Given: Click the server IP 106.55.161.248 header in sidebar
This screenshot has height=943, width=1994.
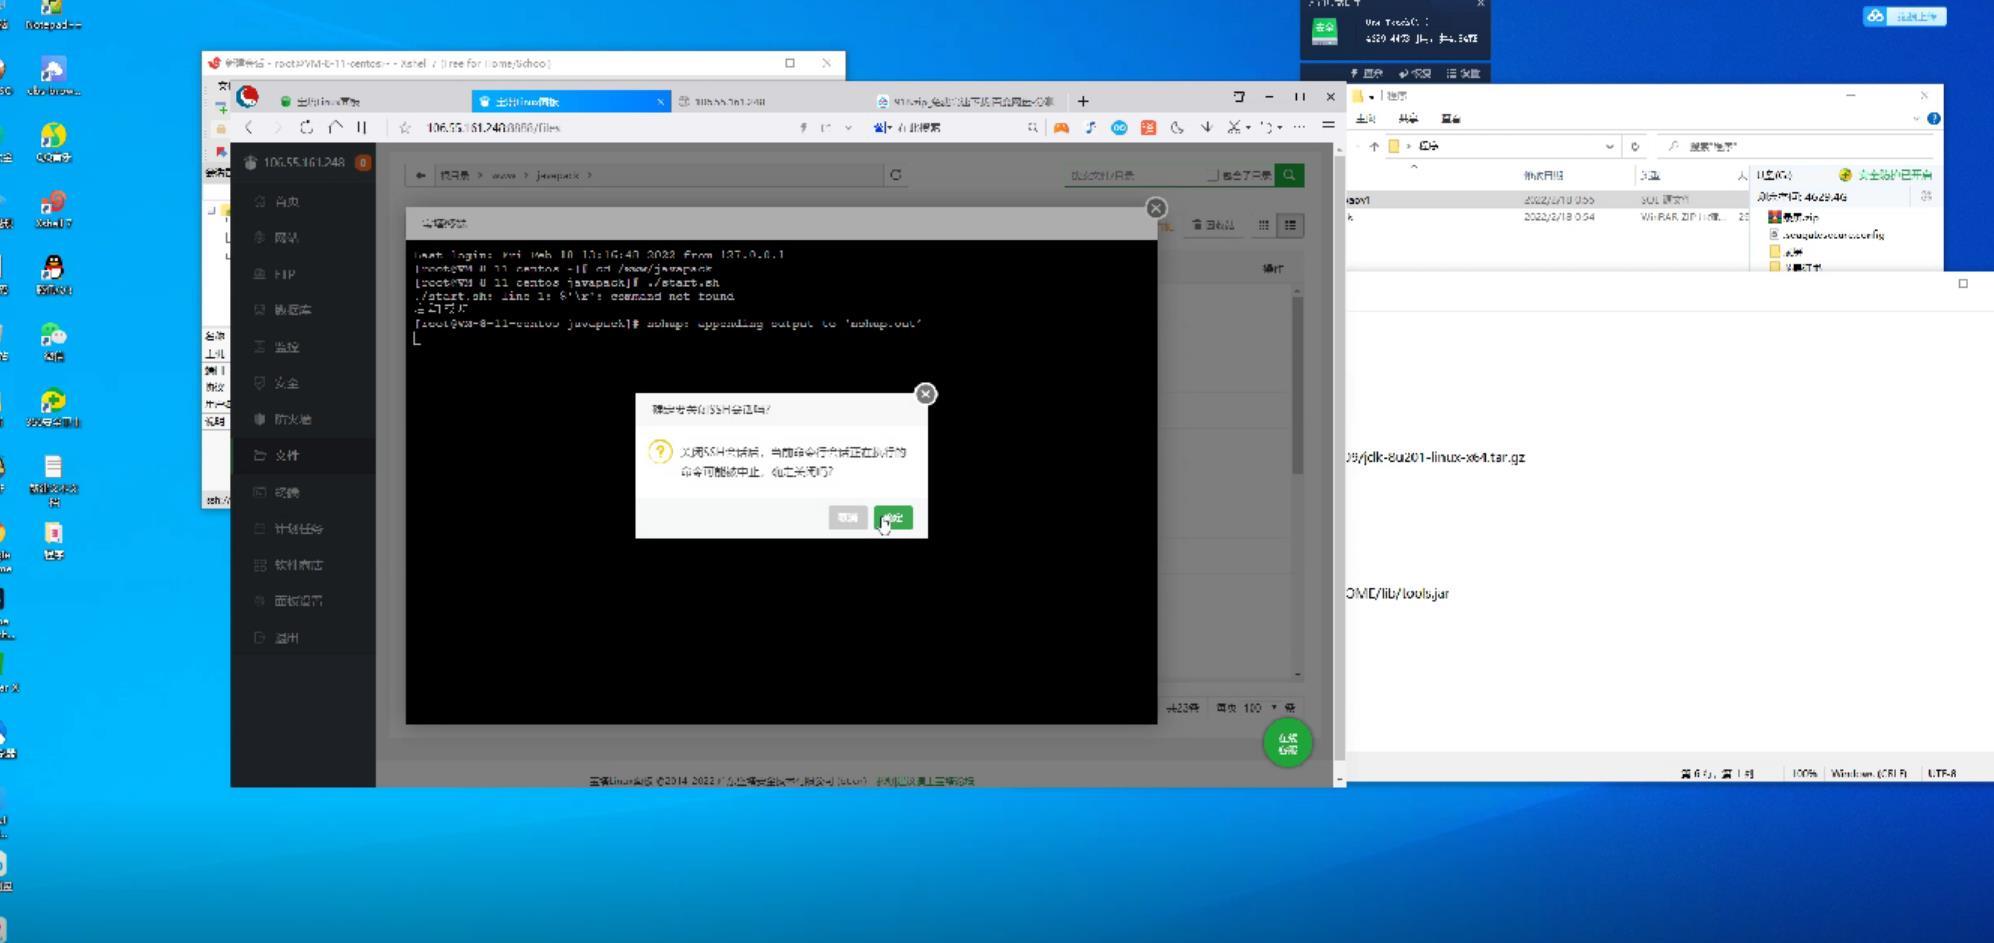Looking at the screenshot, I should pyautogui.click(x=303, y=162).
